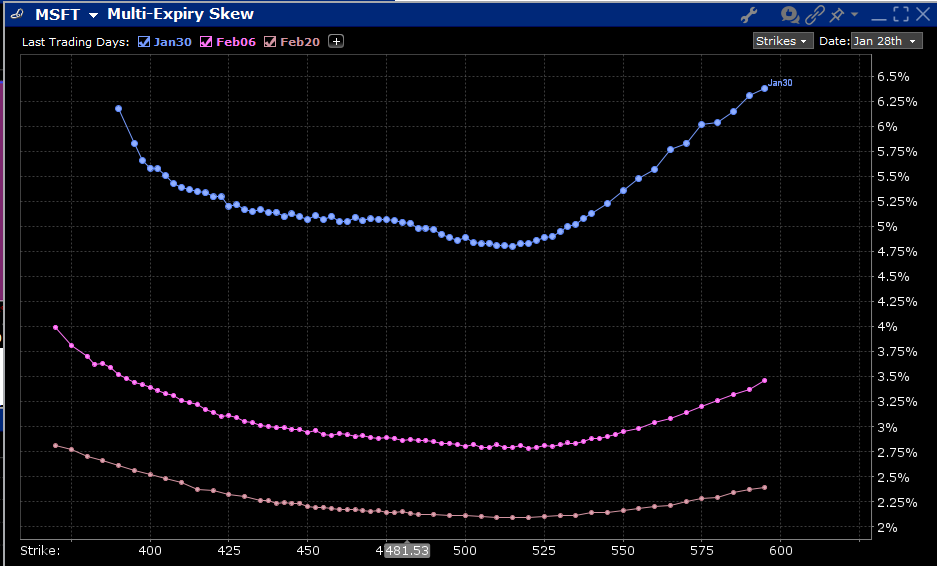The image size is (937, 566).
Task: Pin the window with the pushpin icon
Action: [837, 14]
